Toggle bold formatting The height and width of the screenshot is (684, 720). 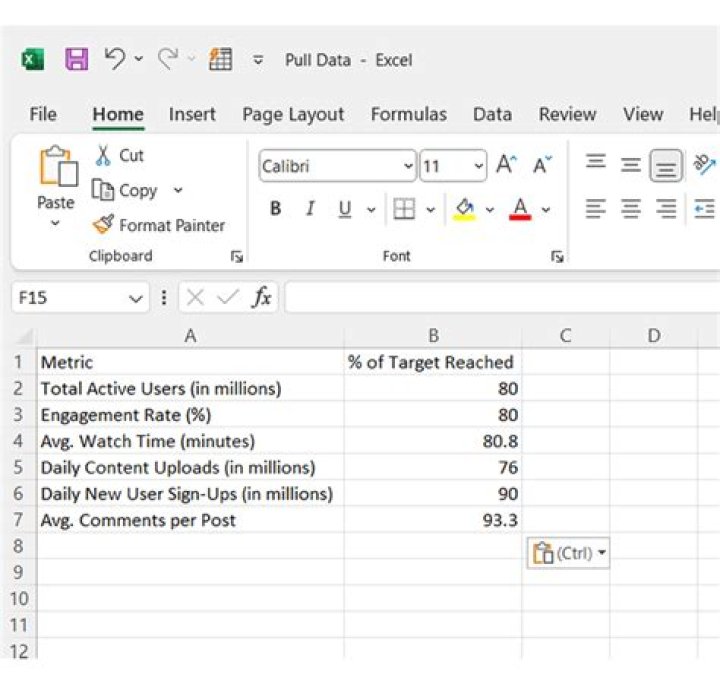tap(275, 209)
